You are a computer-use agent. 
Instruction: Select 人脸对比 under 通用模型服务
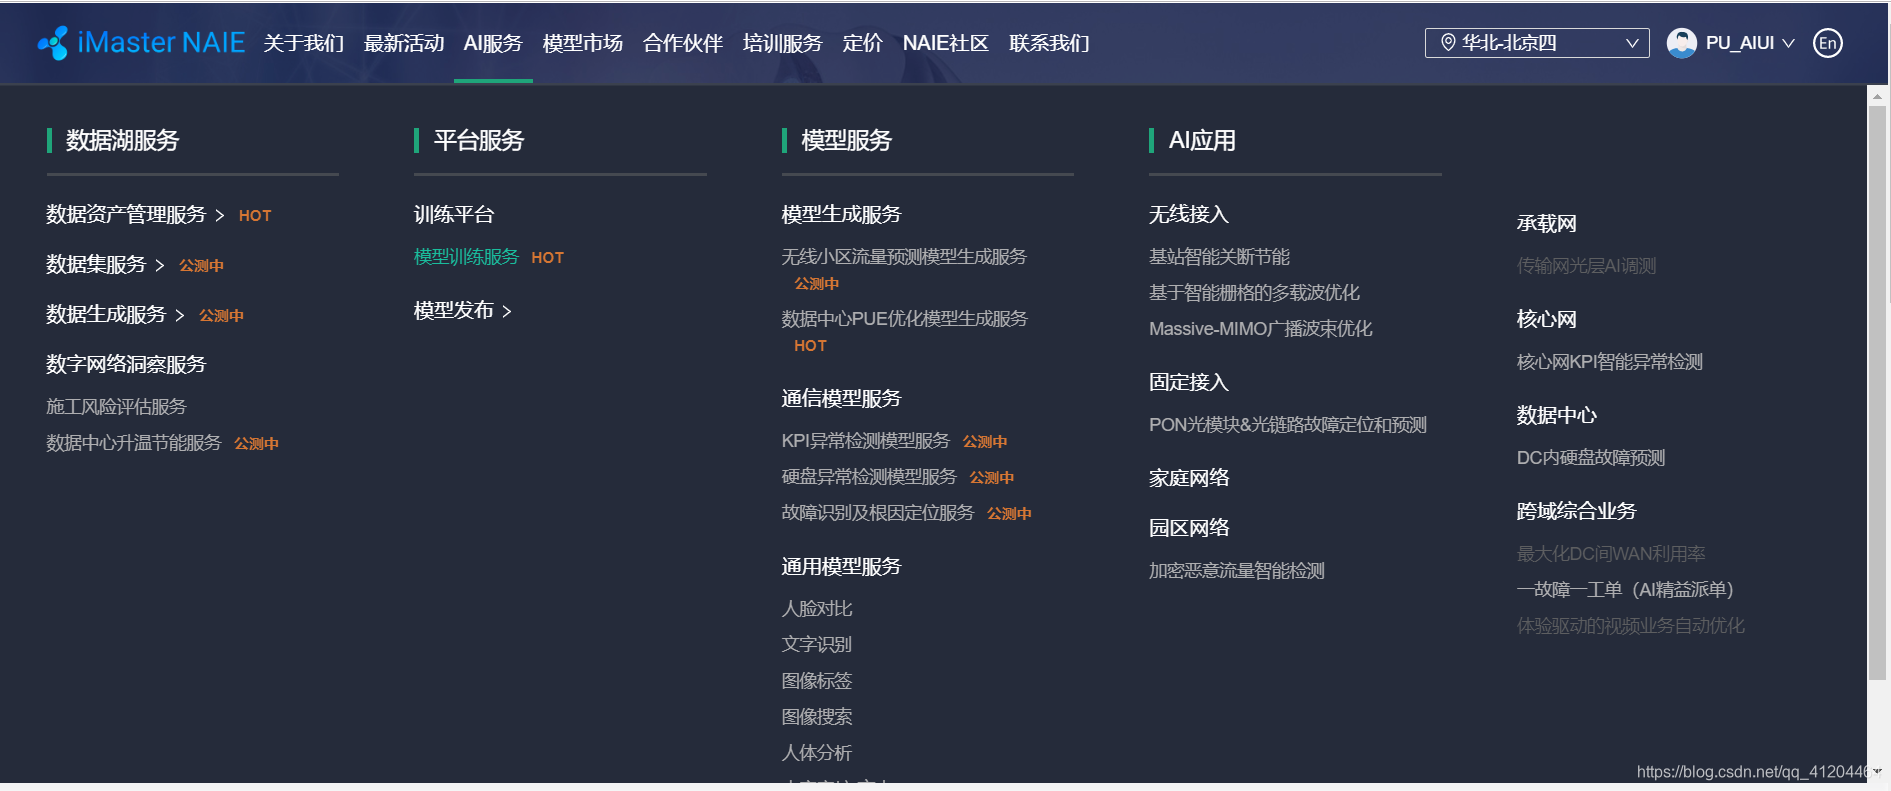pyautogui.click(x=817, y=609)
